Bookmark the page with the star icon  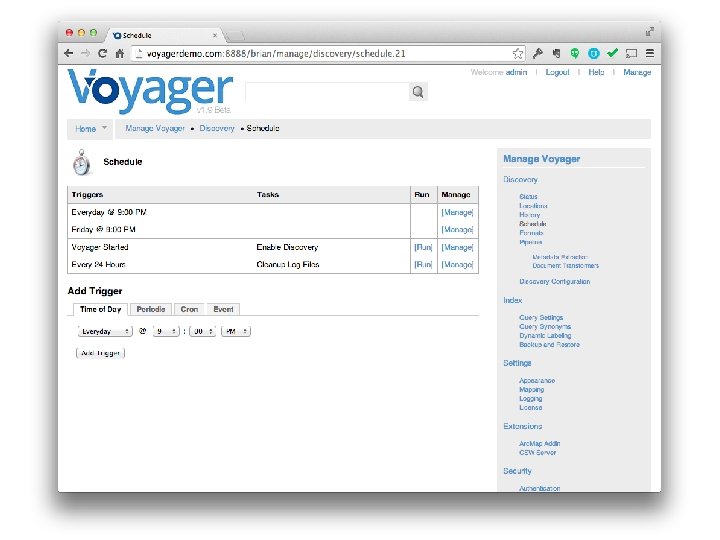[x=518, y=53]
